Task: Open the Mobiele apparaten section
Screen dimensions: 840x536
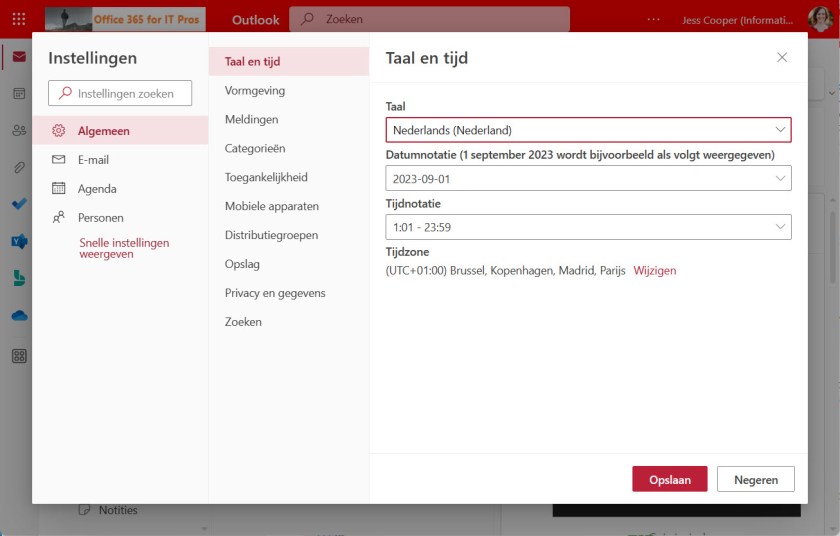Action: pos(289,206)
